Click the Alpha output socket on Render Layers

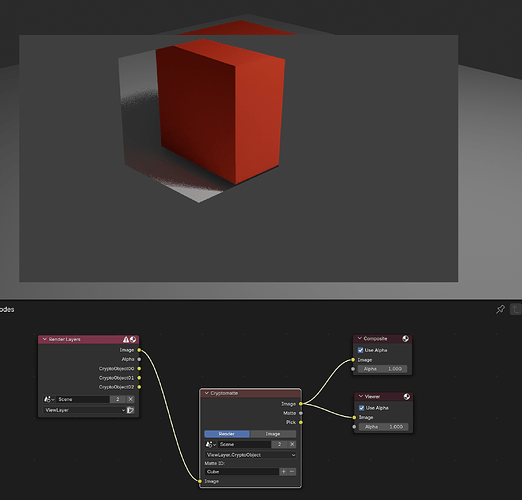coord(139,359)
